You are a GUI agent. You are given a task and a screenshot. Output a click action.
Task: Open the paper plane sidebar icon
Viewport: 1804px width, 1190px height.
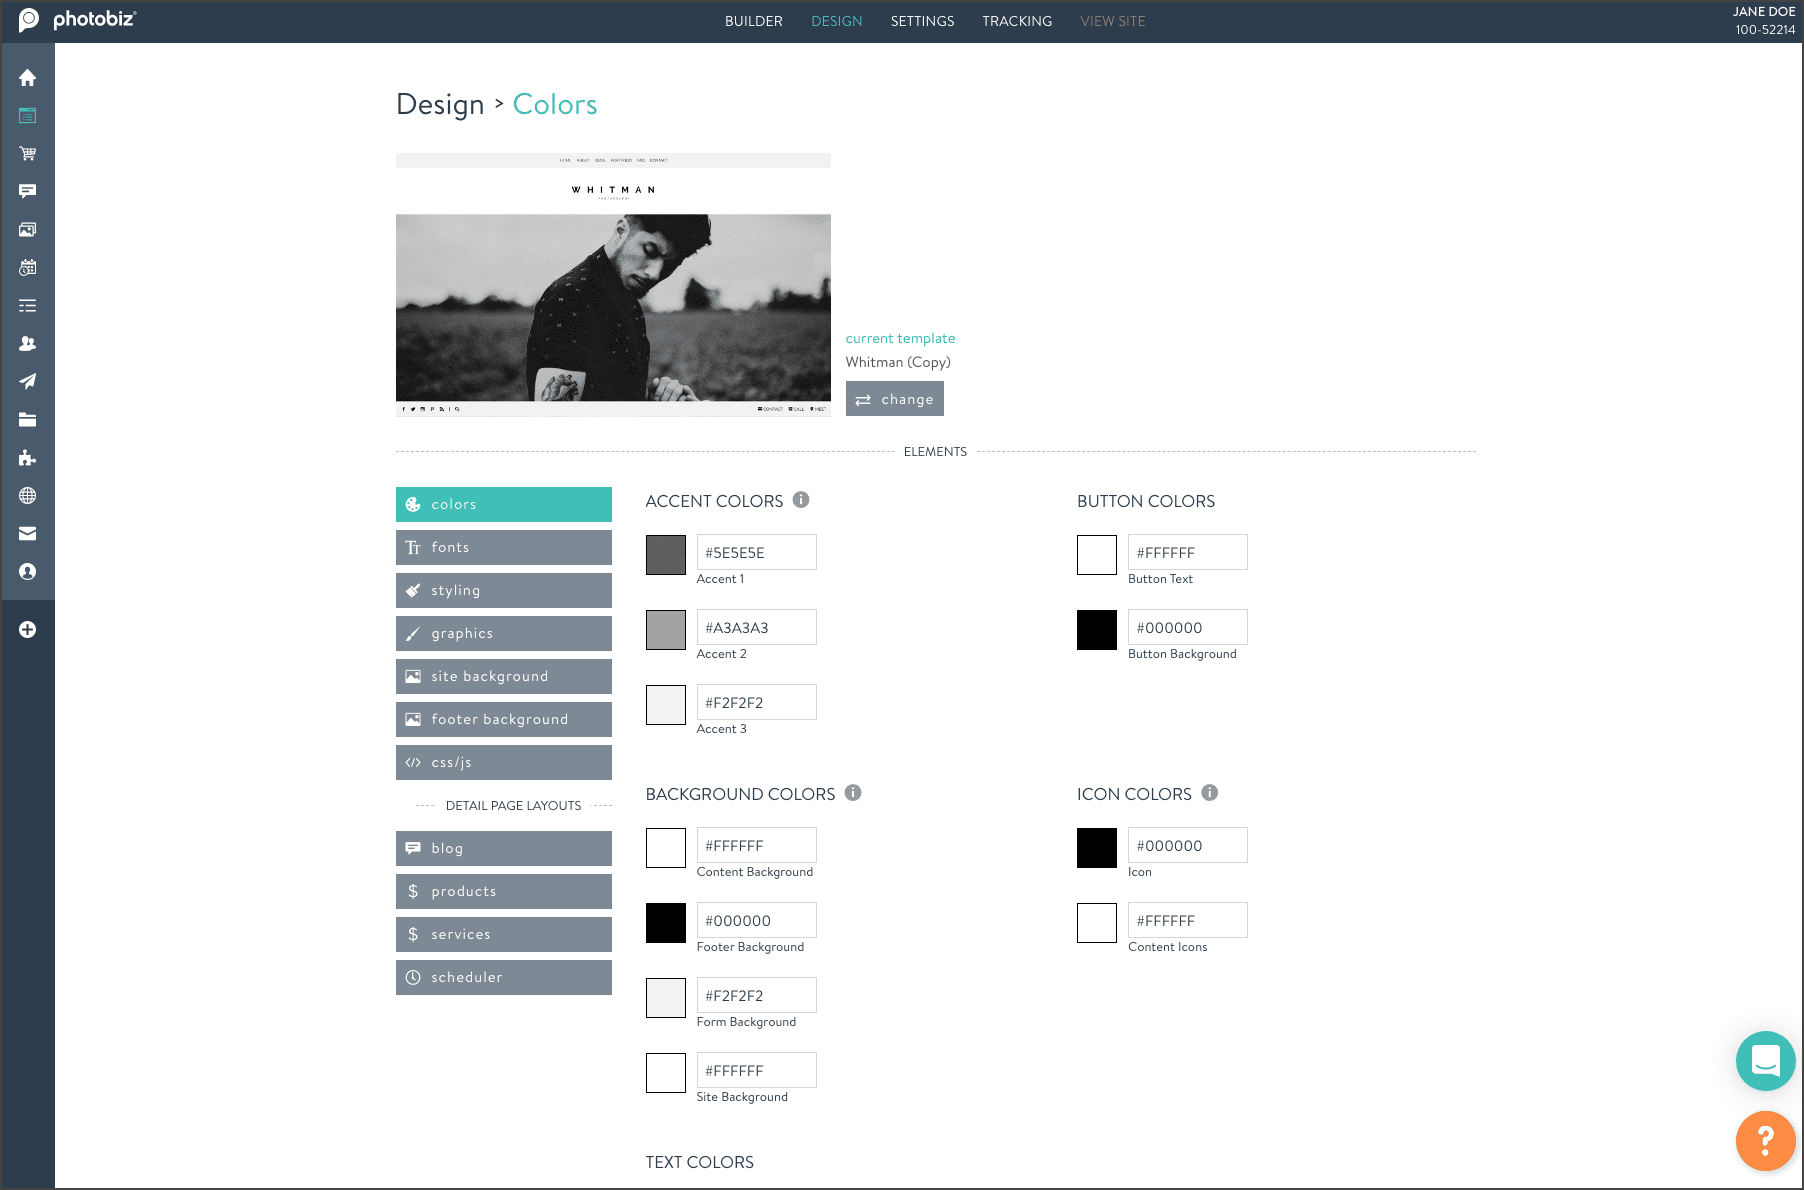(x=27, y=381)
